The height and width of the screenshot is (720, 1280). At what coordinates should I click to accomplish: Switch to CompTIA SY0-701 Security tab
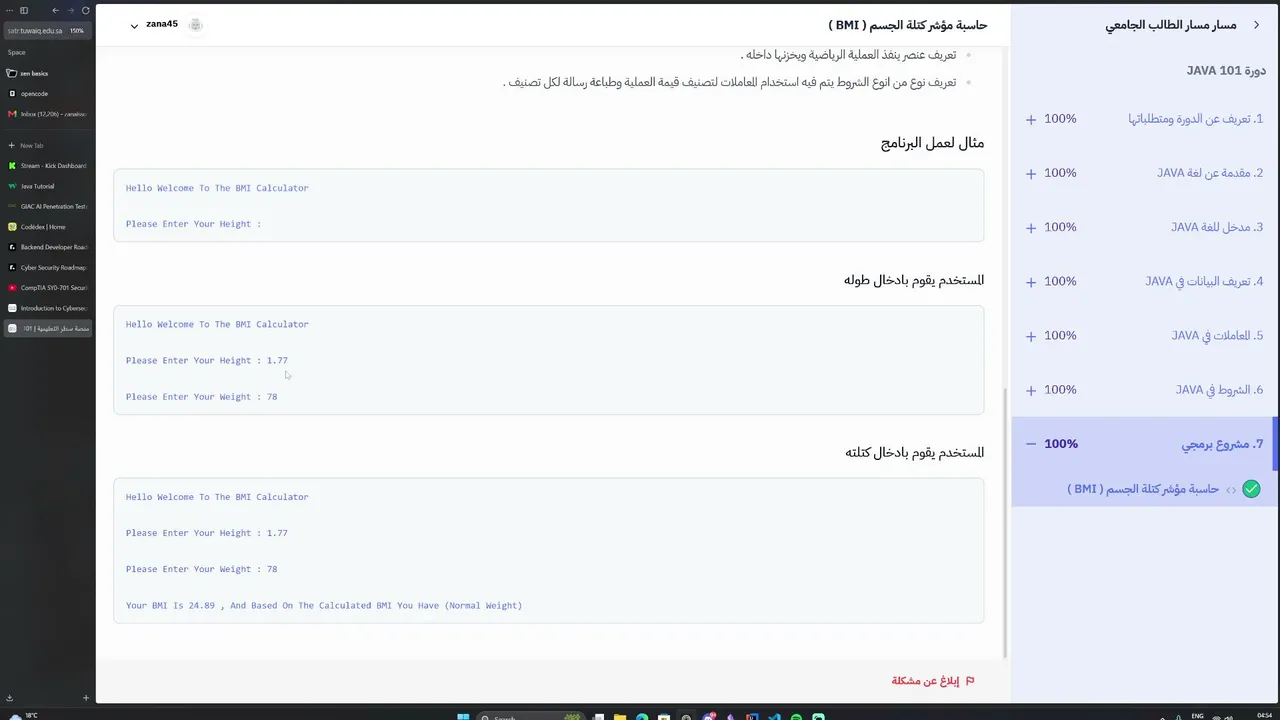(x=48, y=288)
